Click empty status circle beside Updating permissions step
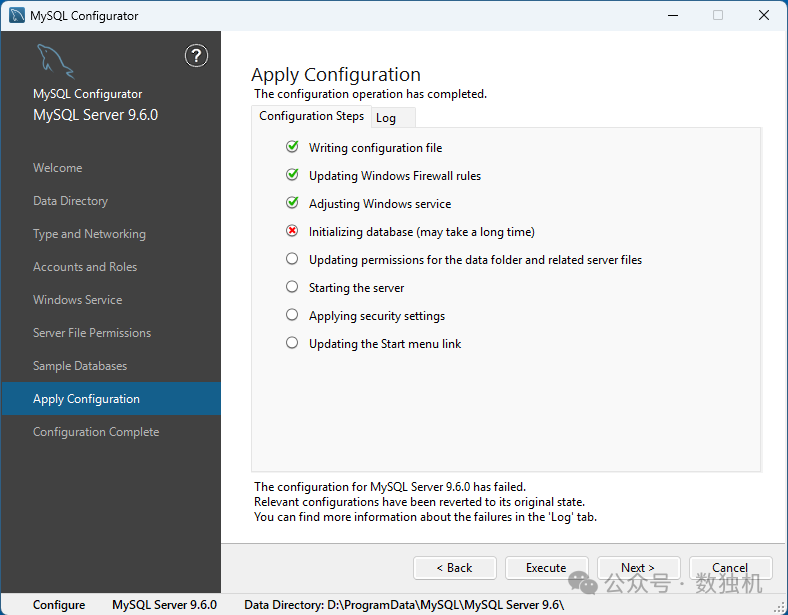The image size is (788, 615). click(x=292, y=259)
